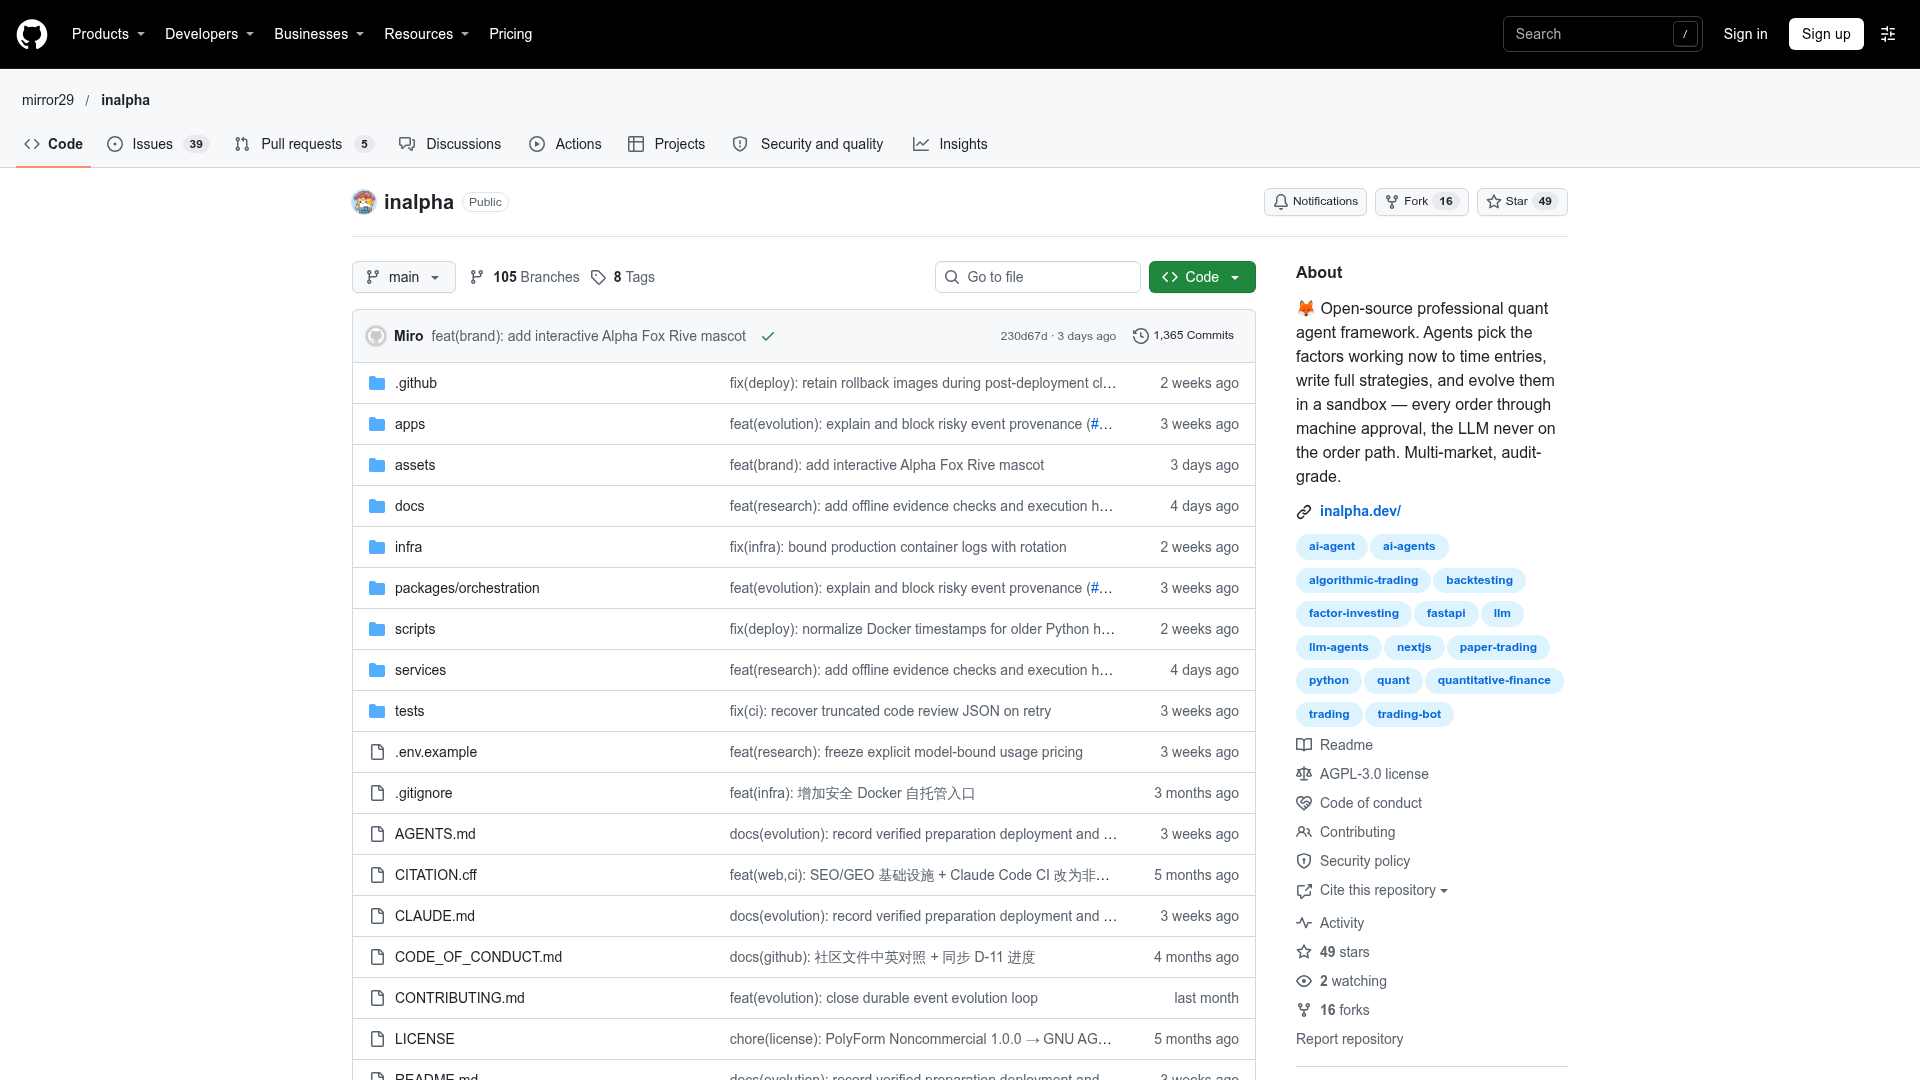
Task: Click the Report repository link
Action: coord(1349,1039)
